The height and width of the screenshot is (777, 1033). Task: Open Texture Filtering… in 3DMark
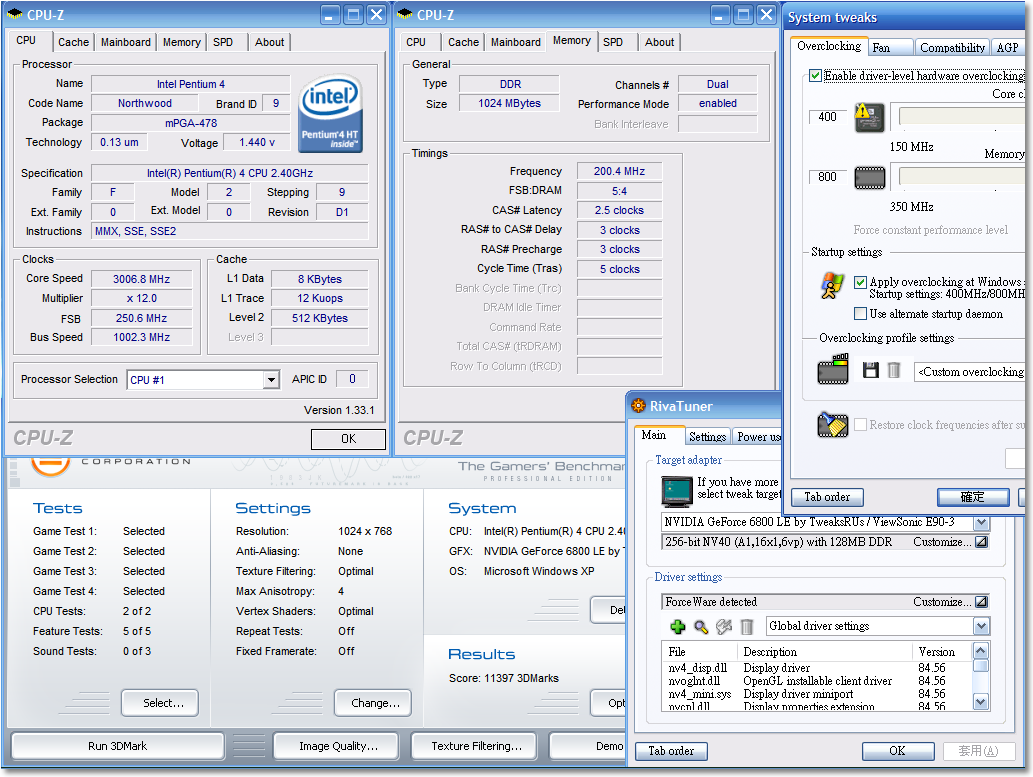[x=474, y=746]
